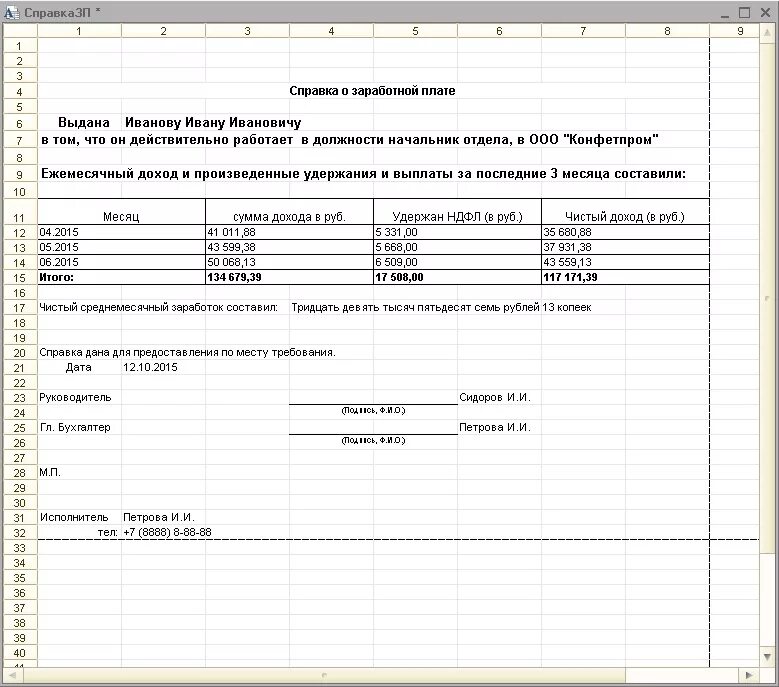
Task: Select total net income 117 171,39
Action: tap(625, 277)
